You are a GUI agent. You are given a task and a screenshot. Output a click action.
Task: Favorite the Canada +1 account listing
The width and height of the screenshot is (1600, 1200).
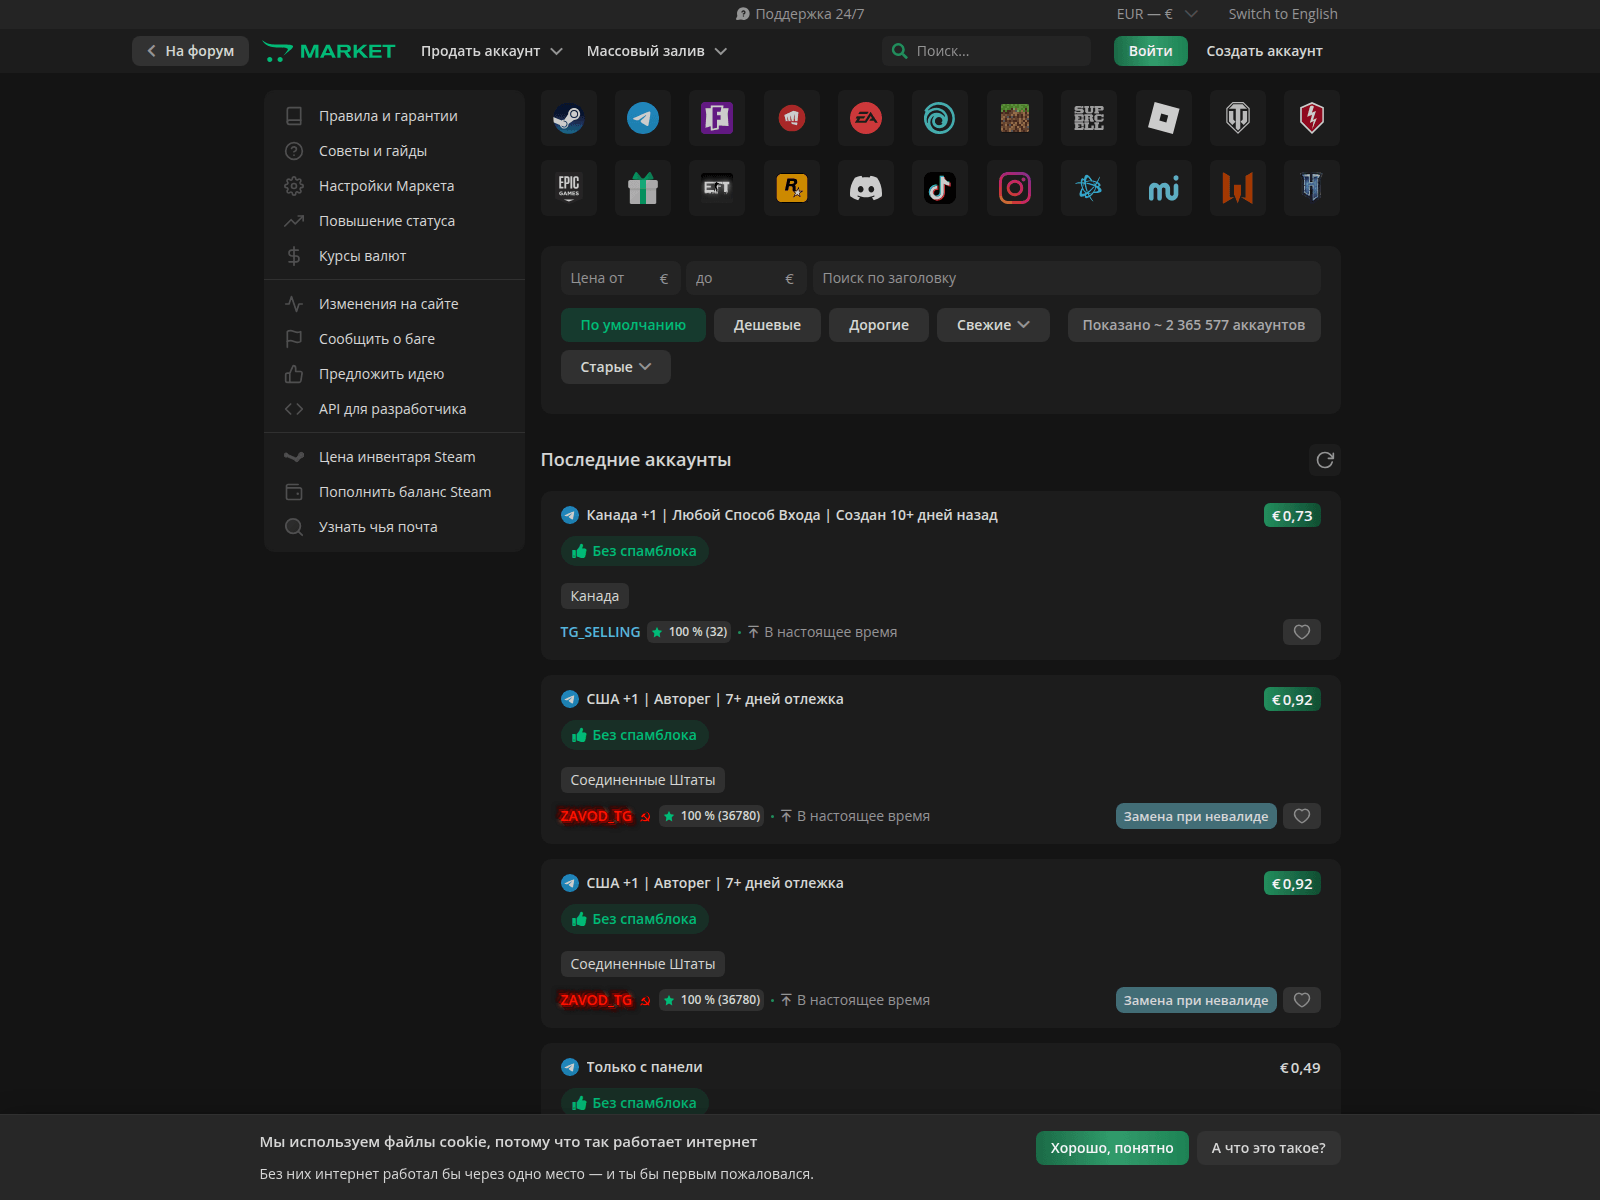click(x=1301, y=632)
